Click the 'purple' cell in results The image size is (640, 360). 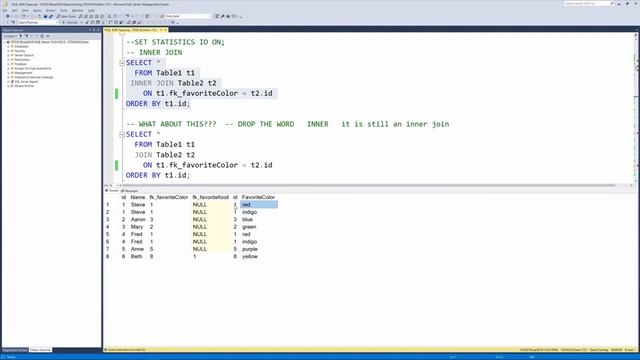[x=250, y=249]
